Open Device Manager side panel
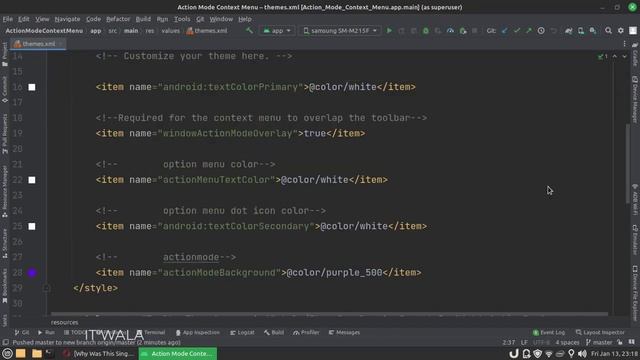 click(x=635, y=99)
